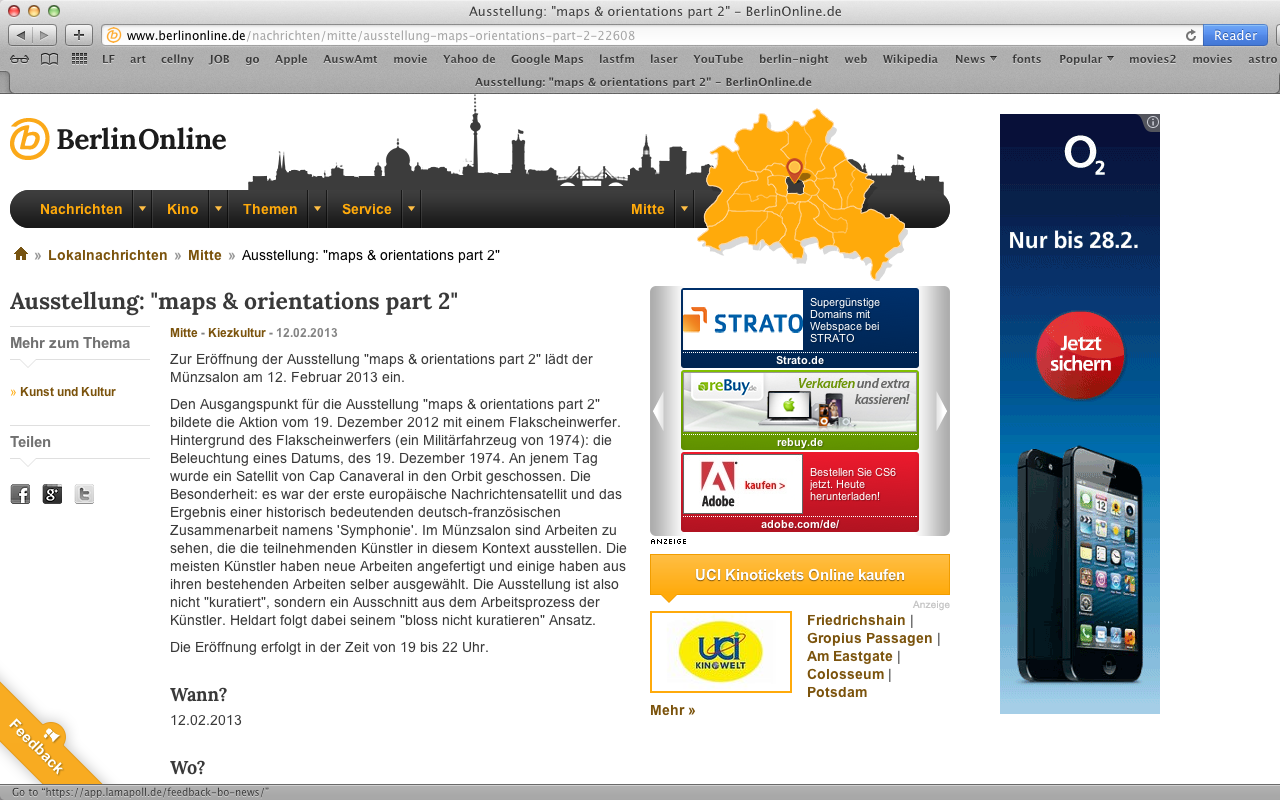Open the rebuy.de advertisement
Viewport: 1280px width, 800px height.
pyautogui.click(x=800, y=410)
